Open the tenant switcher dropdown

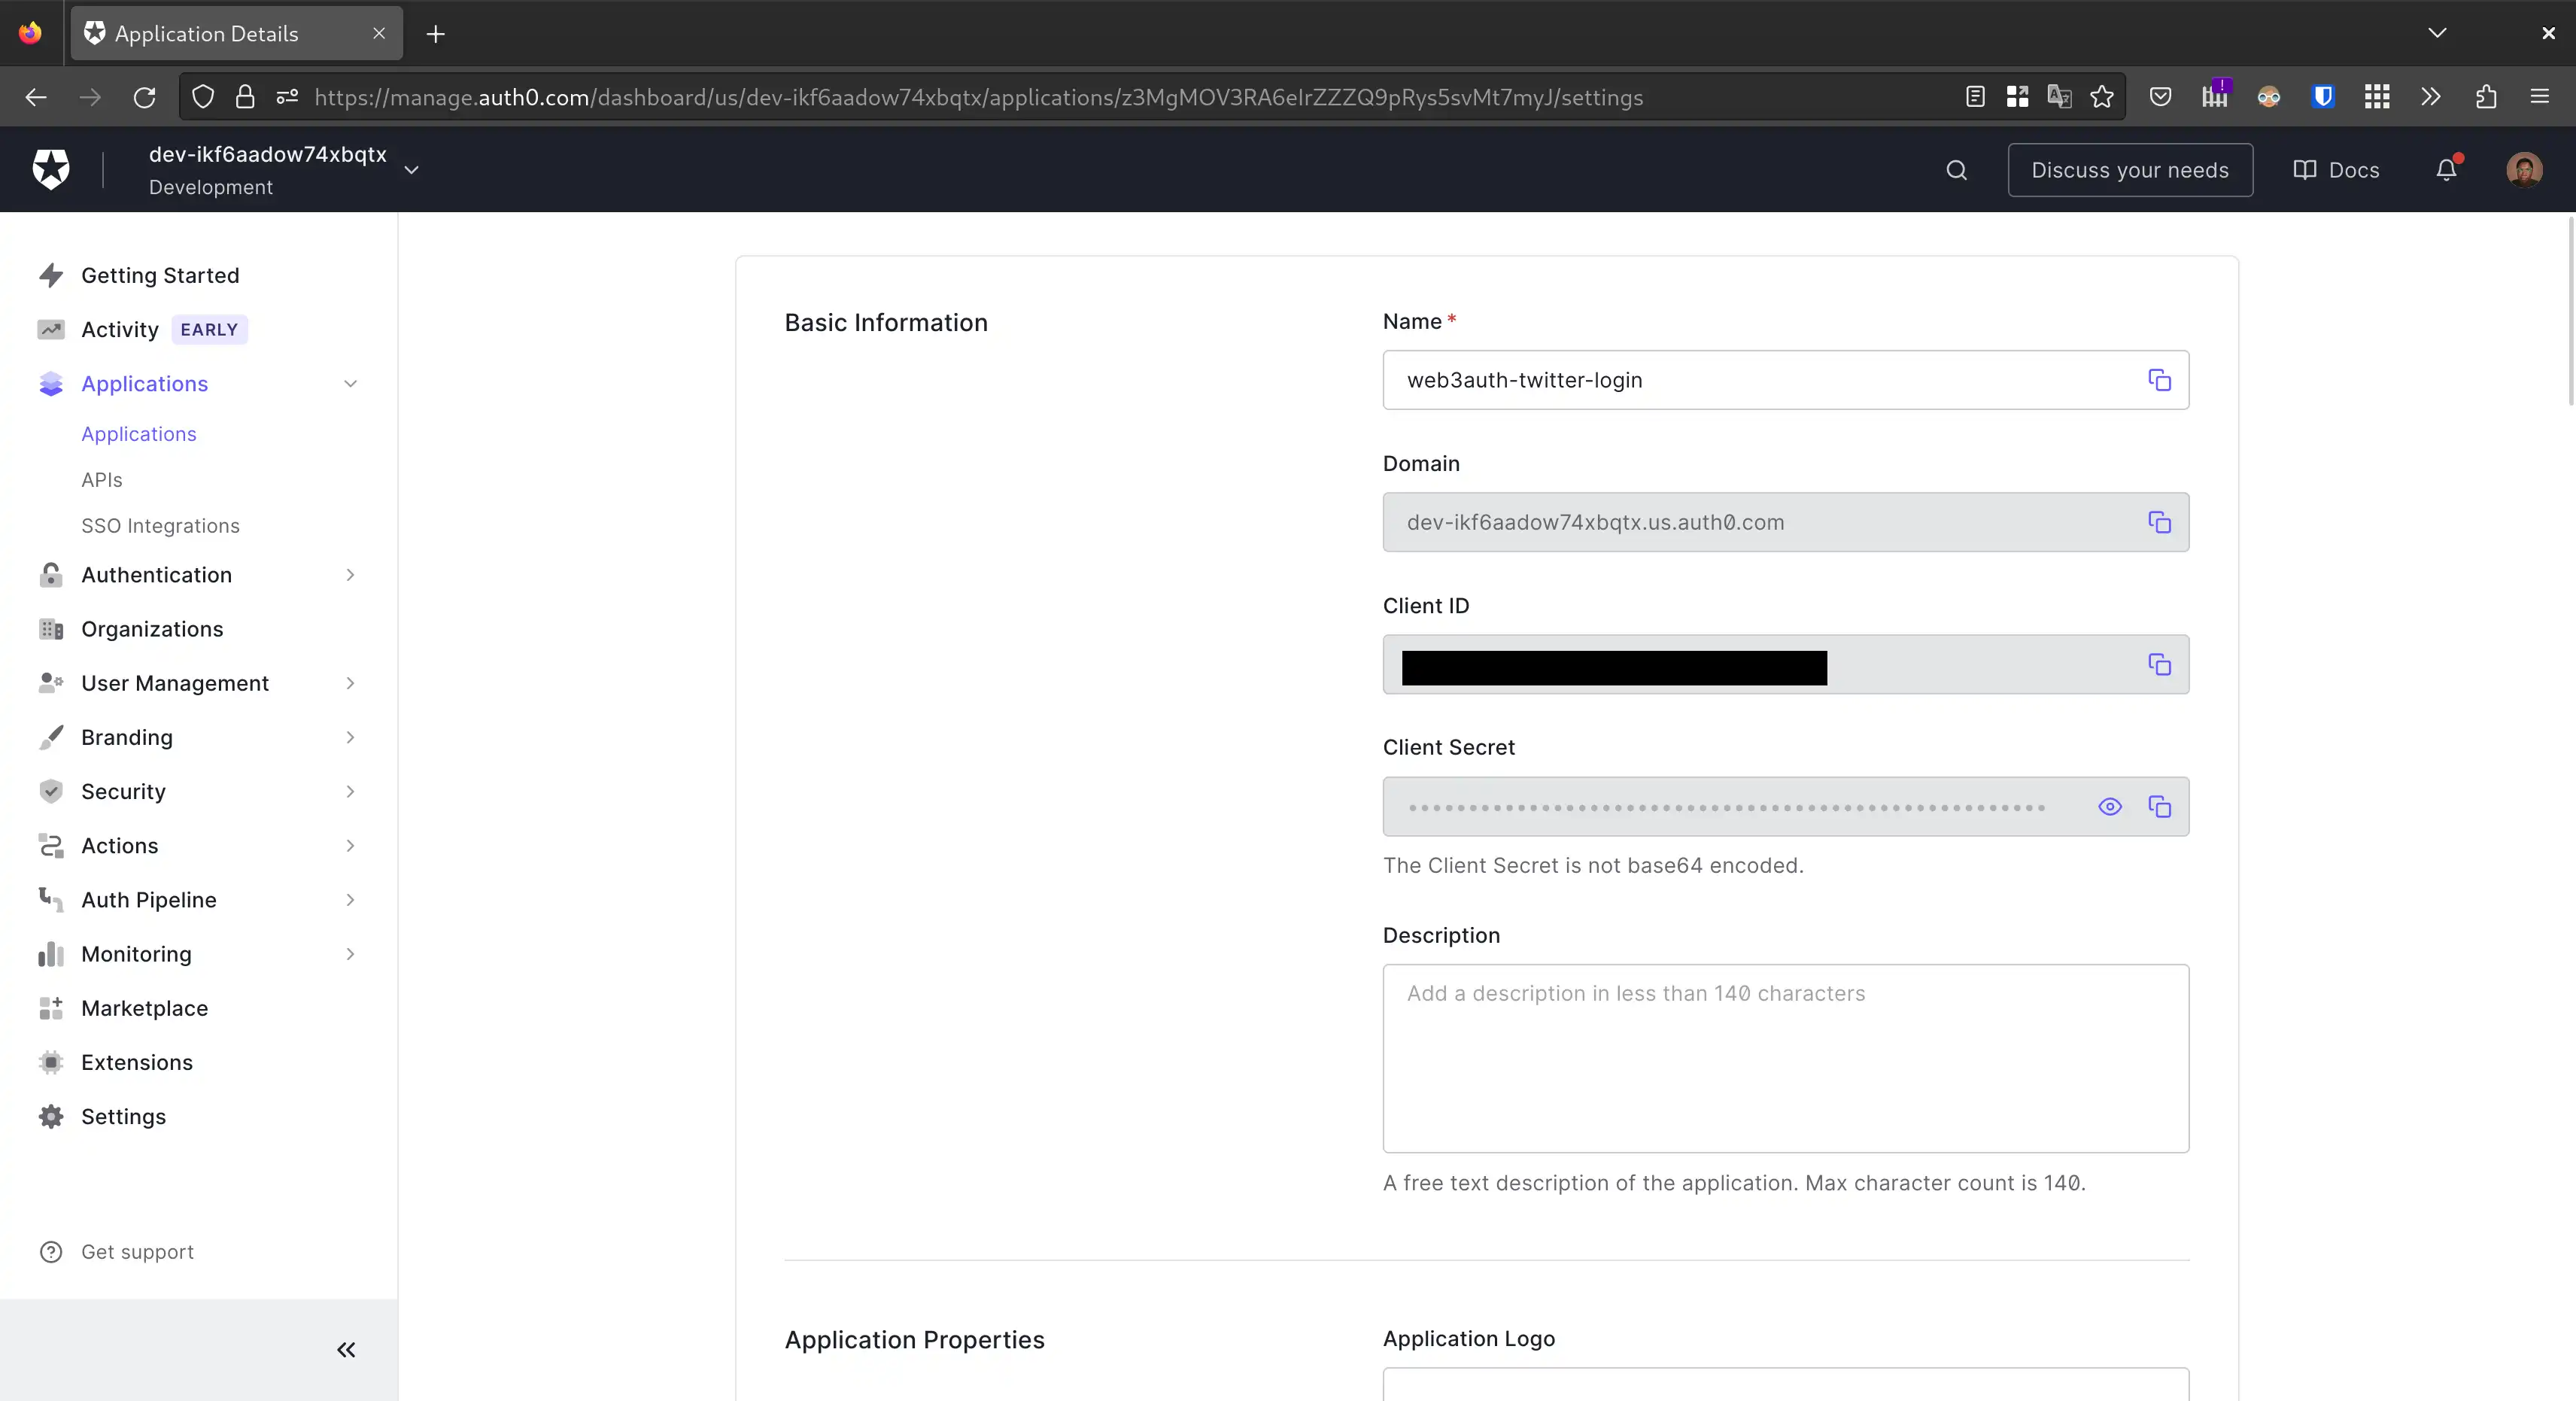411,170
